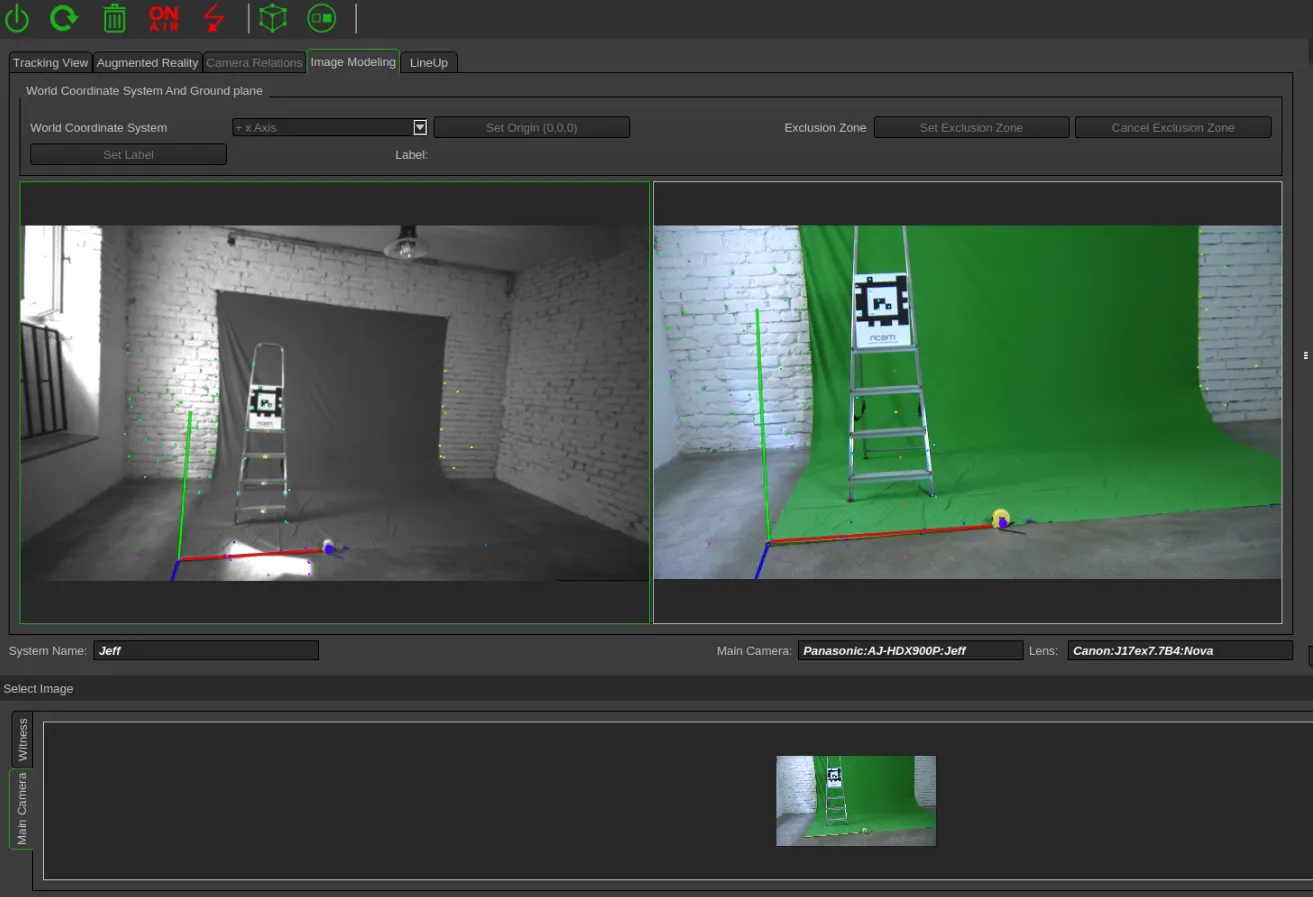Switch to the Tracking View tab
This screenshot has height=897, width=1313.
point(51,63)
